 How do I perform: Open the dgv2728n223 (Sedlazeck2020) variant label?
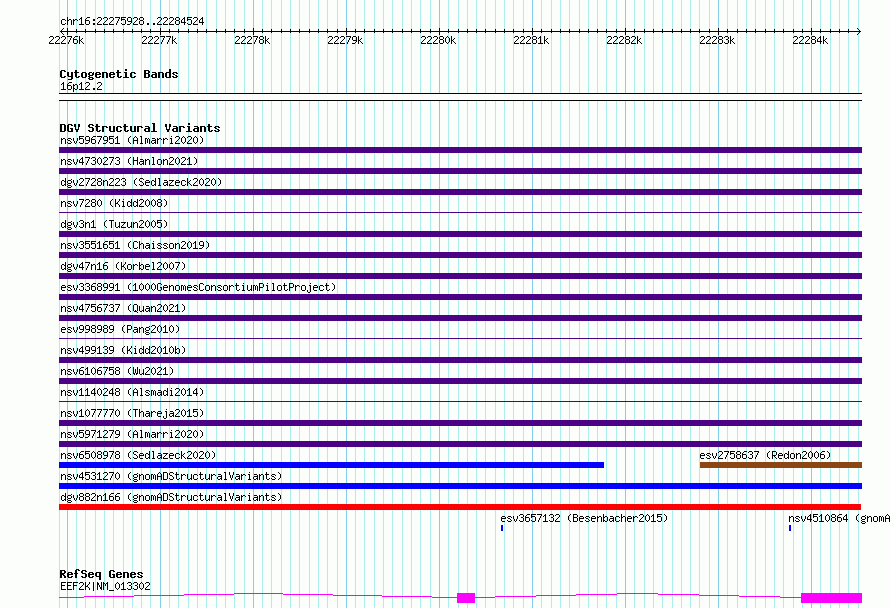click(141, 182)
